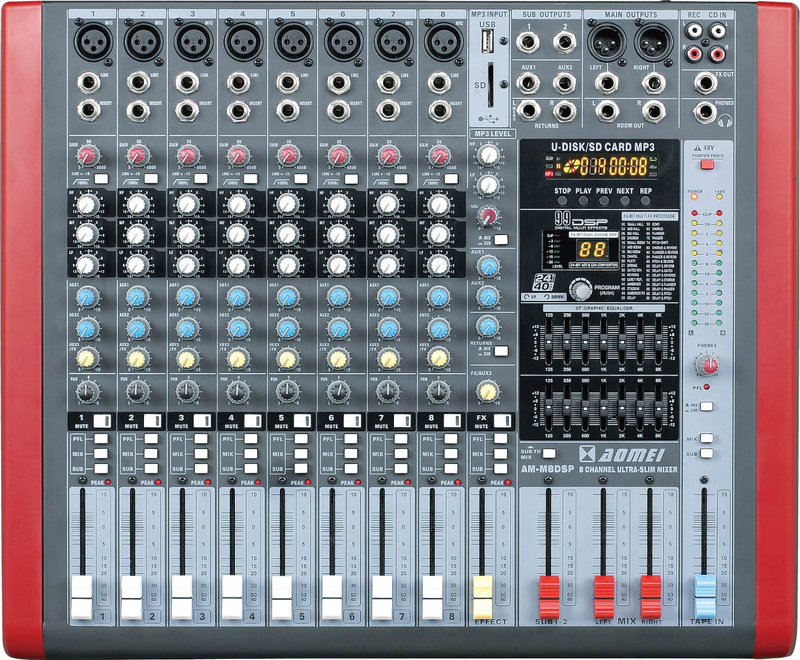Image resolution: width=800 pixels, height=660 pixels.
Task: Select the channel 5 MIC XLR input
Action: coord(293,42)
